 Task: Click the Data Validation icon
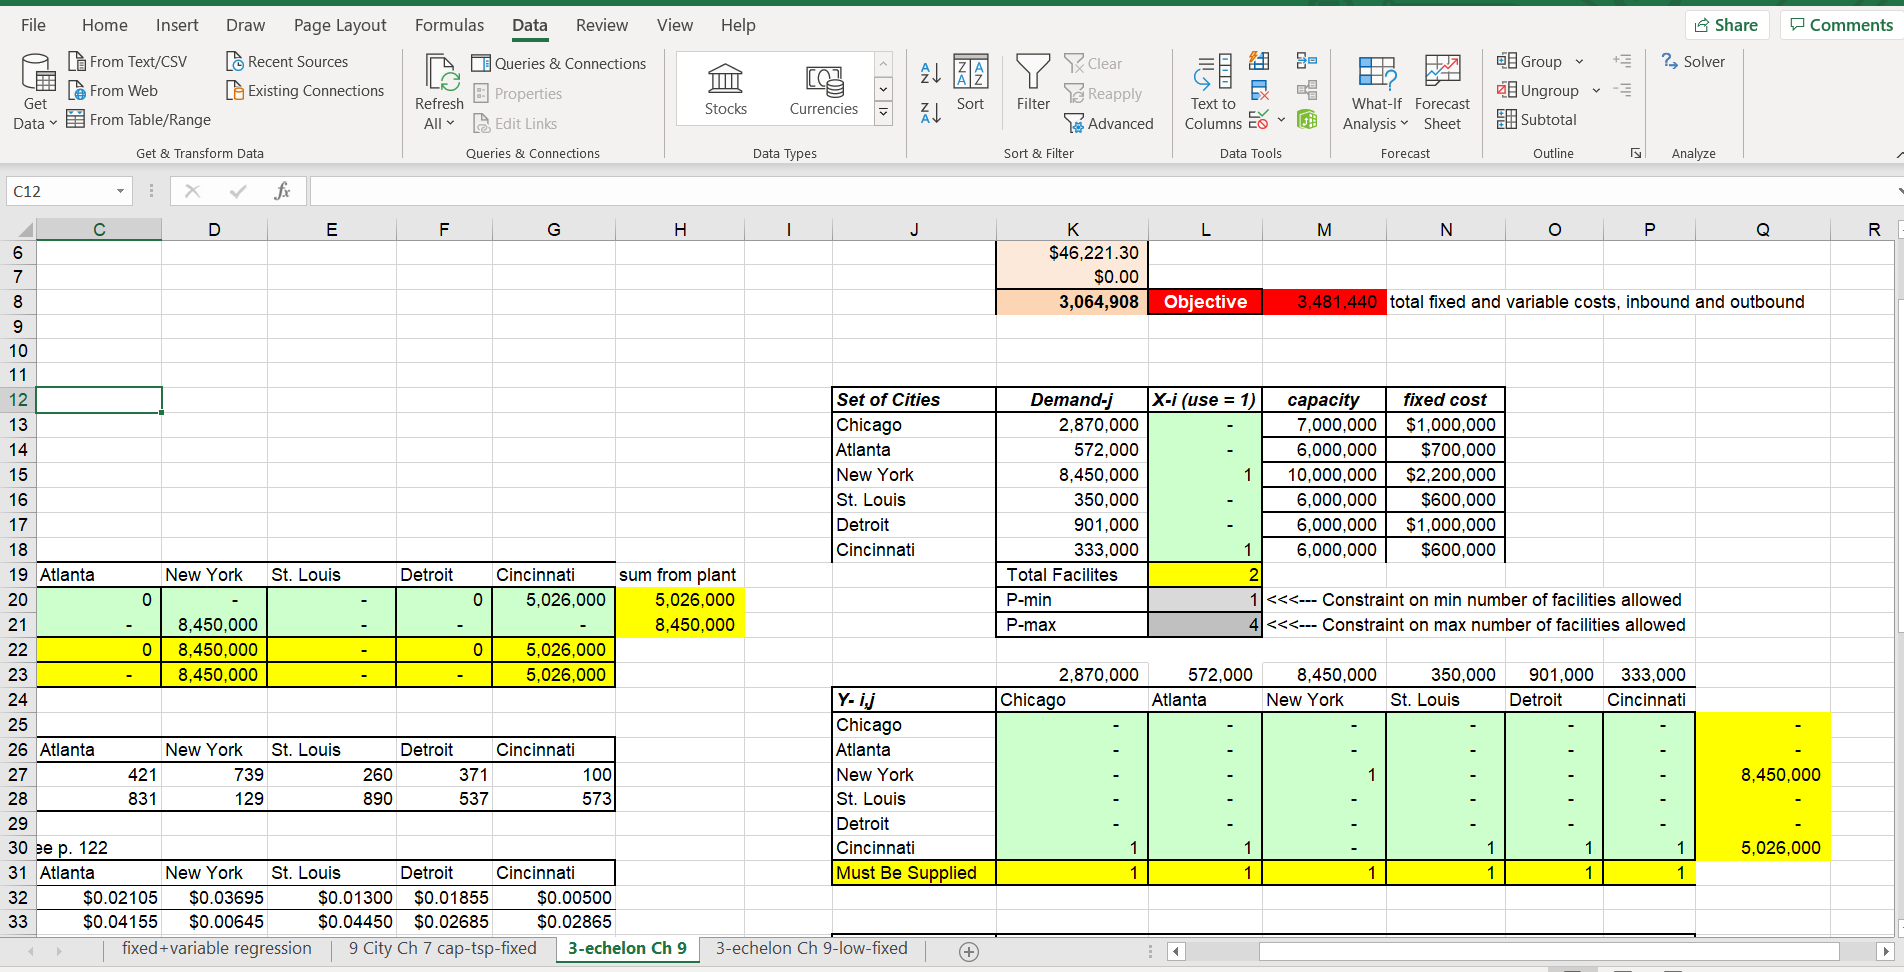click(1260, 120)
